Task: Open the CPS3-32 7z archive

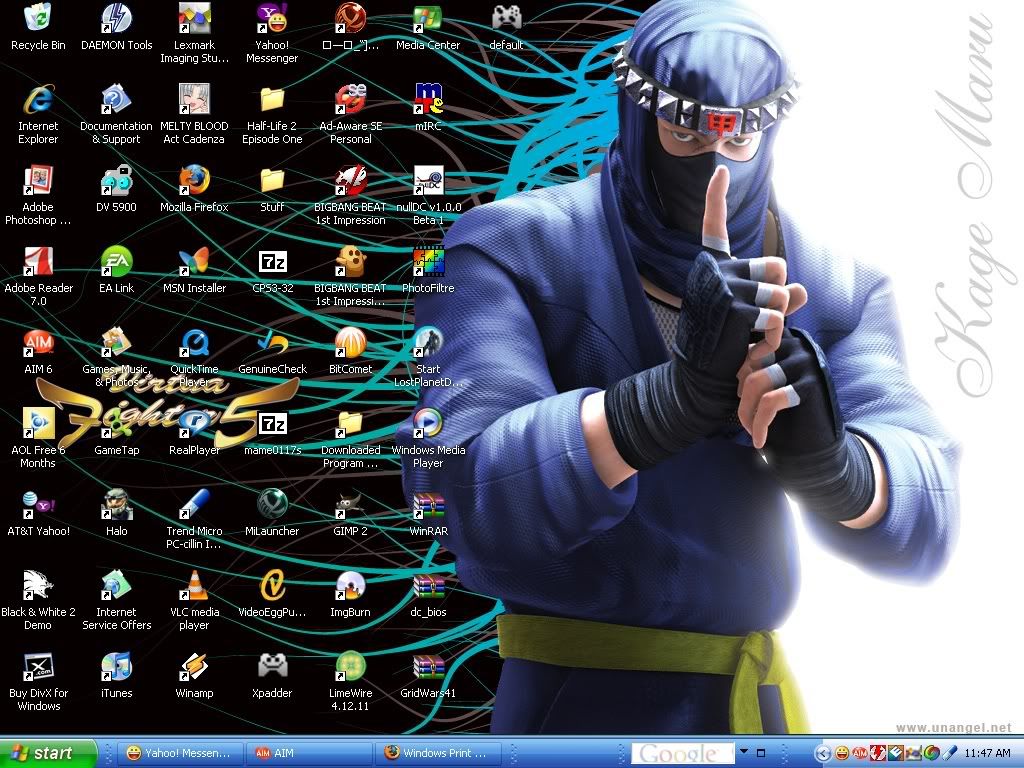Action: point(272,261)
